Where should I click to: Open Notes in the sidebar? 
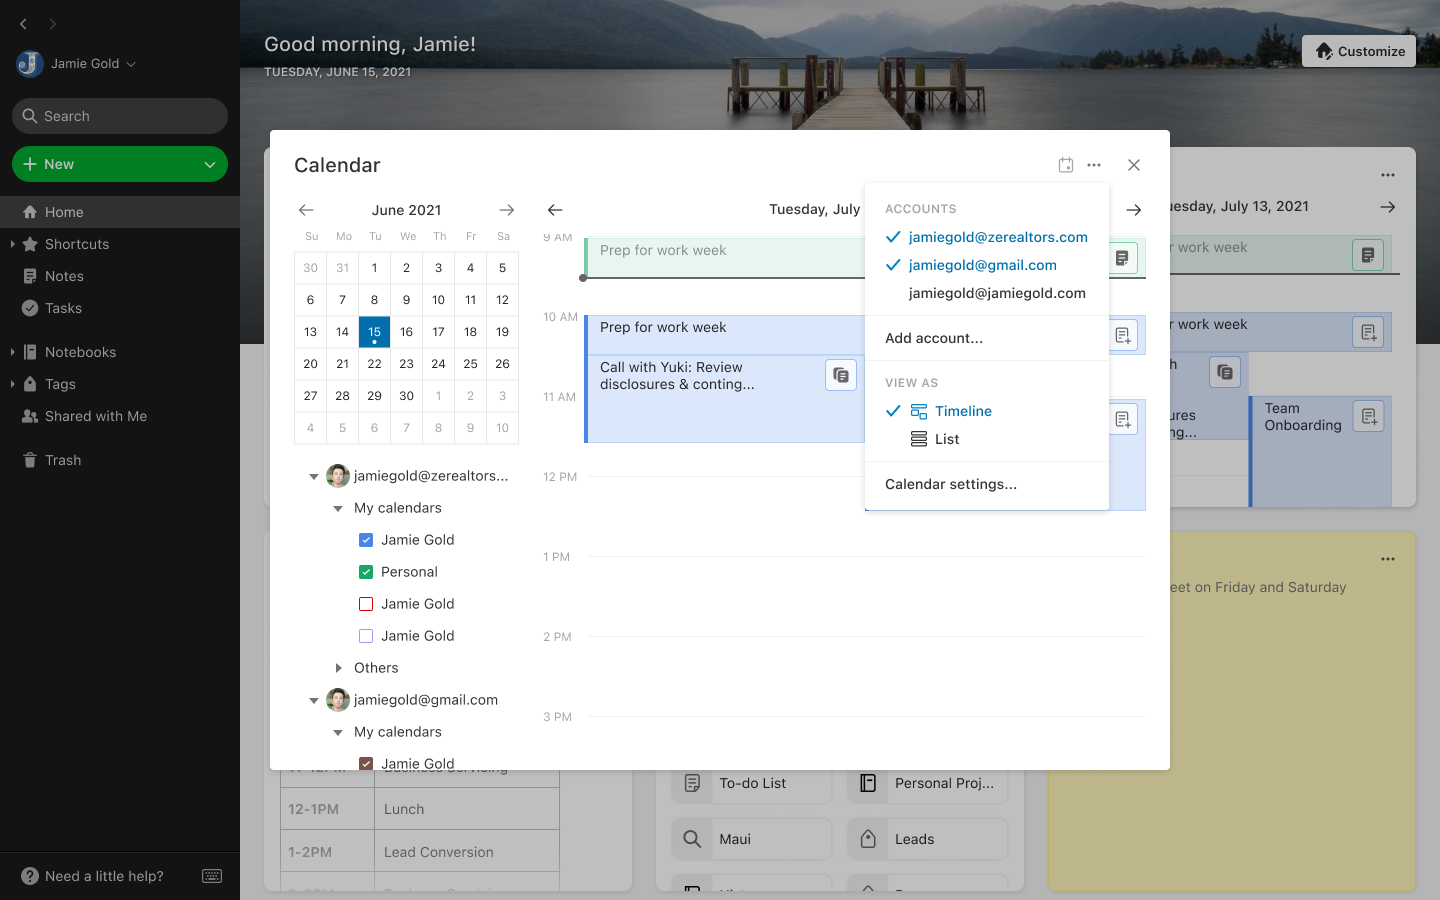[x=64, y=276]
